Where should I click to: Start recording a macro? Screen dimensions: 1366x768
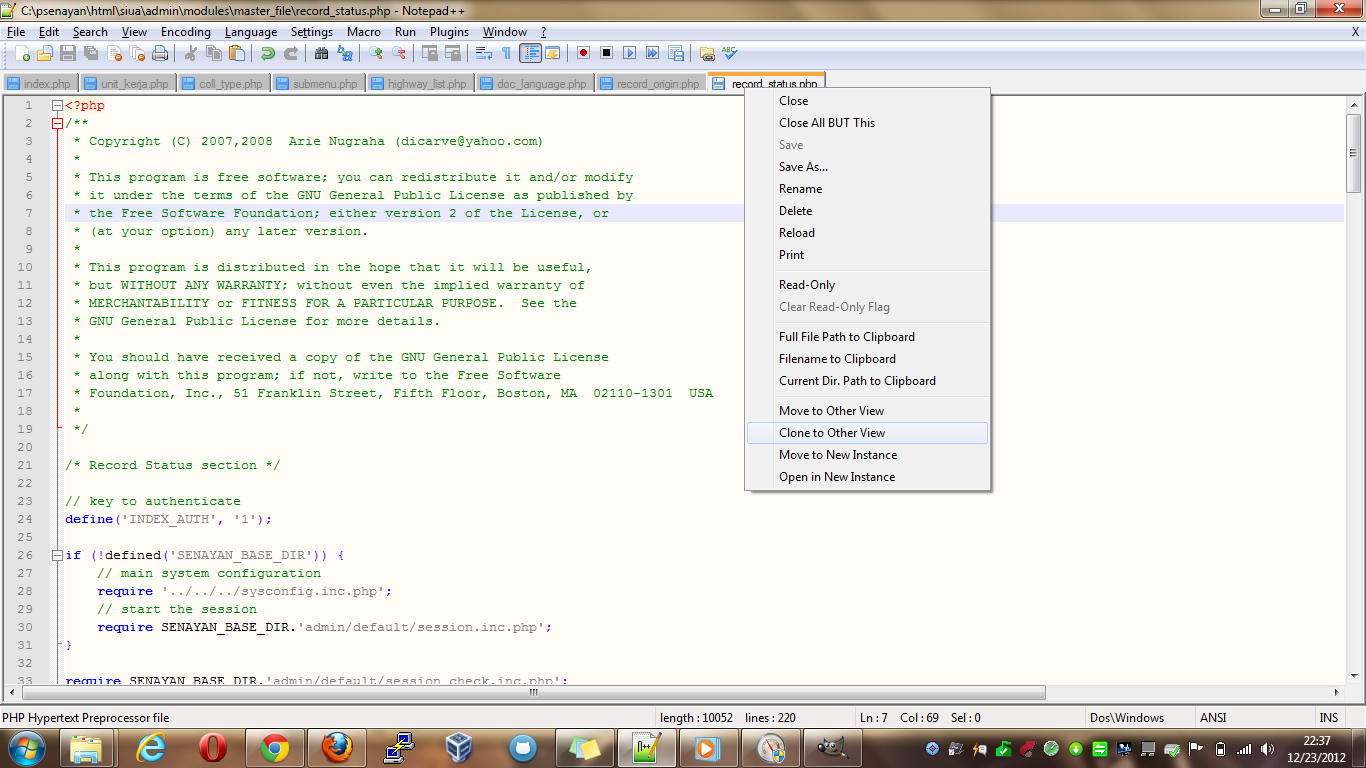[x=582, y=53]
